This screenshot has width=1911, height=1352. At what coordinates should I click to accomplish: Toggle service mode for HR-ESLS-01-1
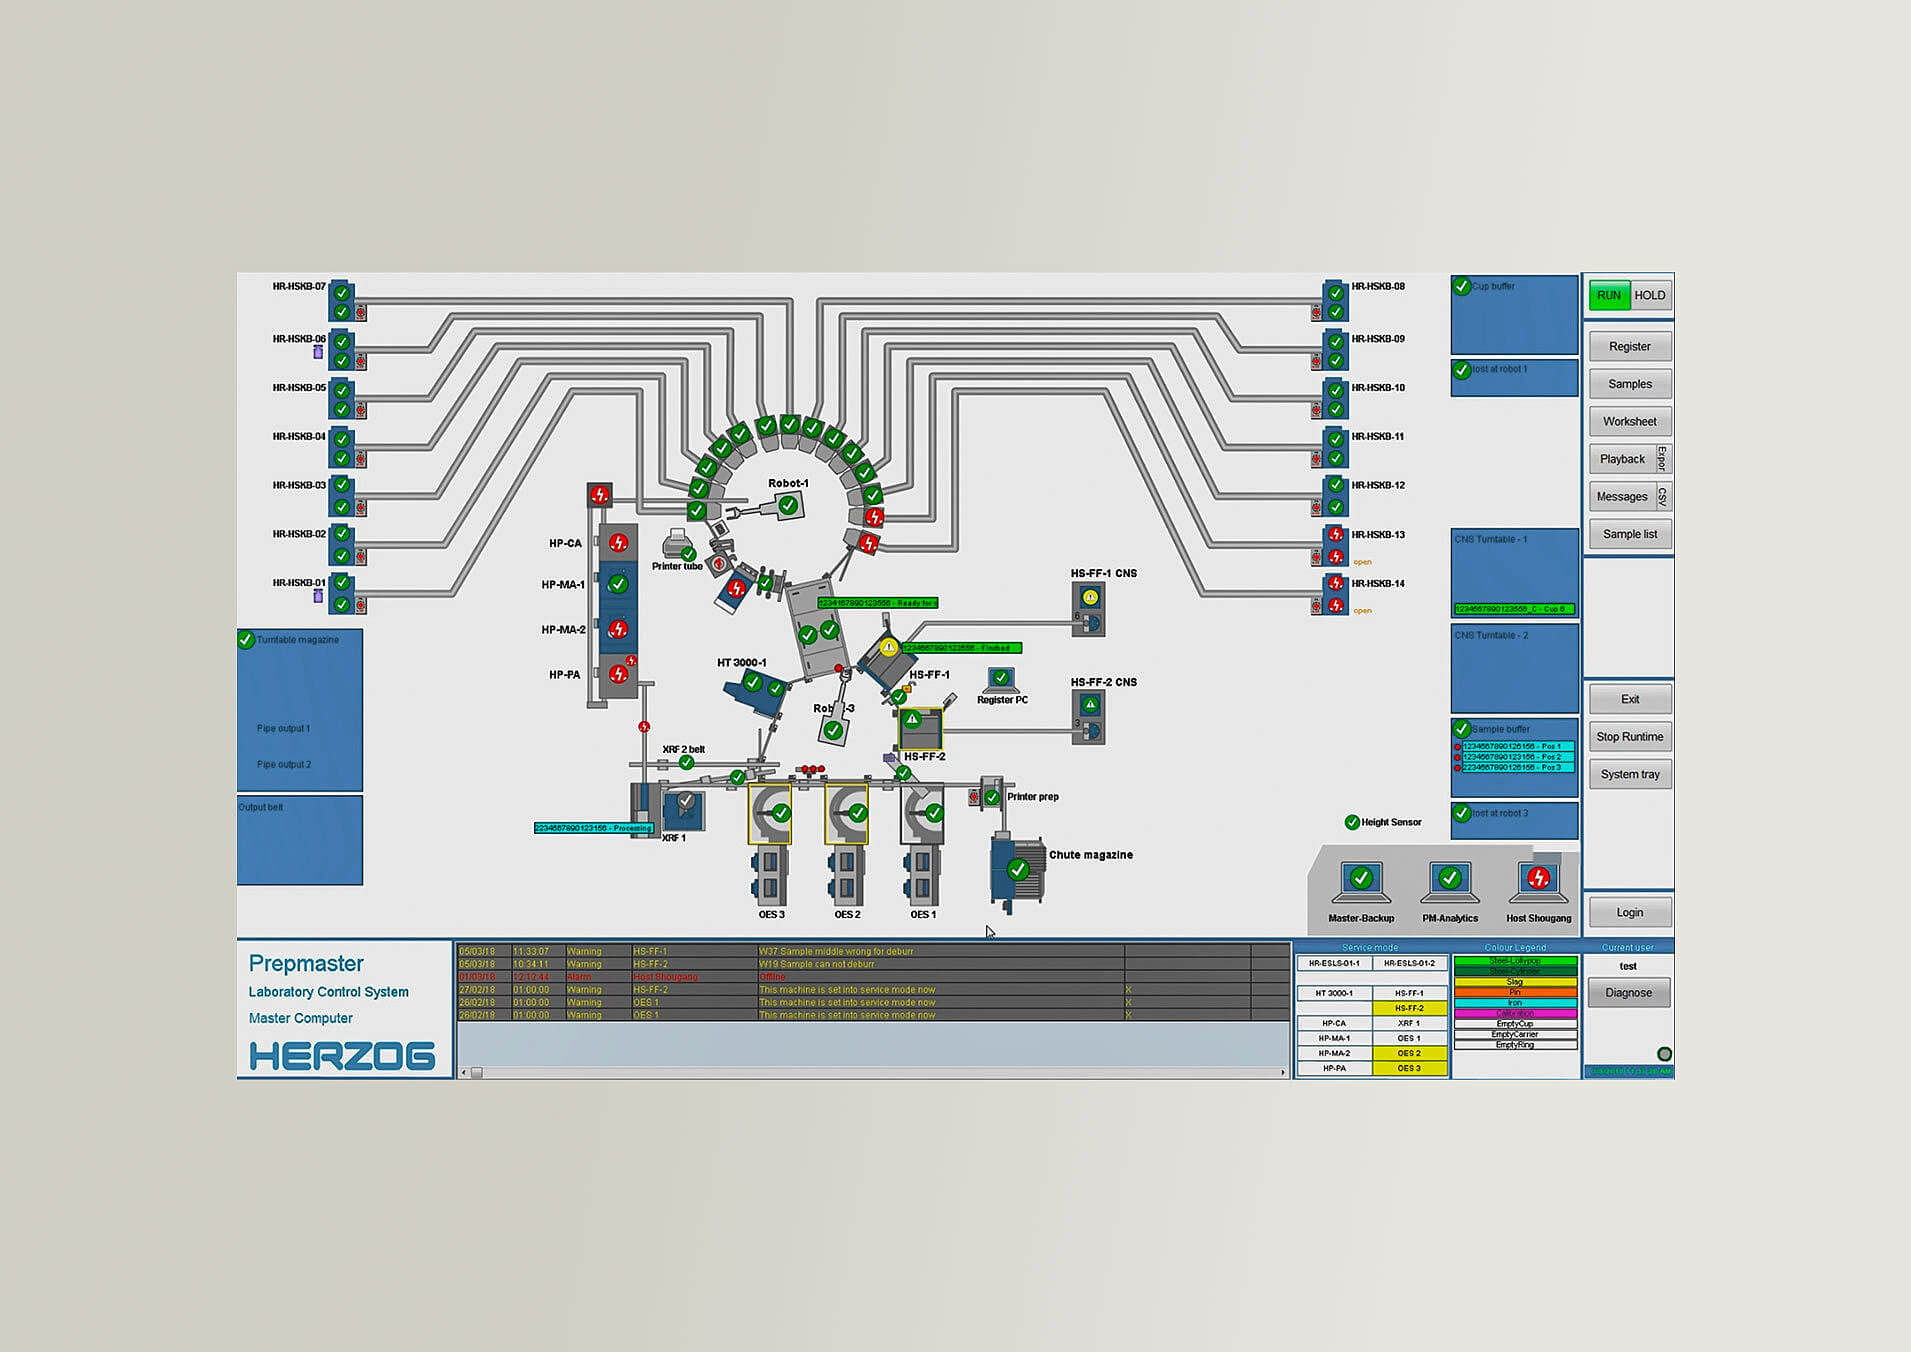1334,963
